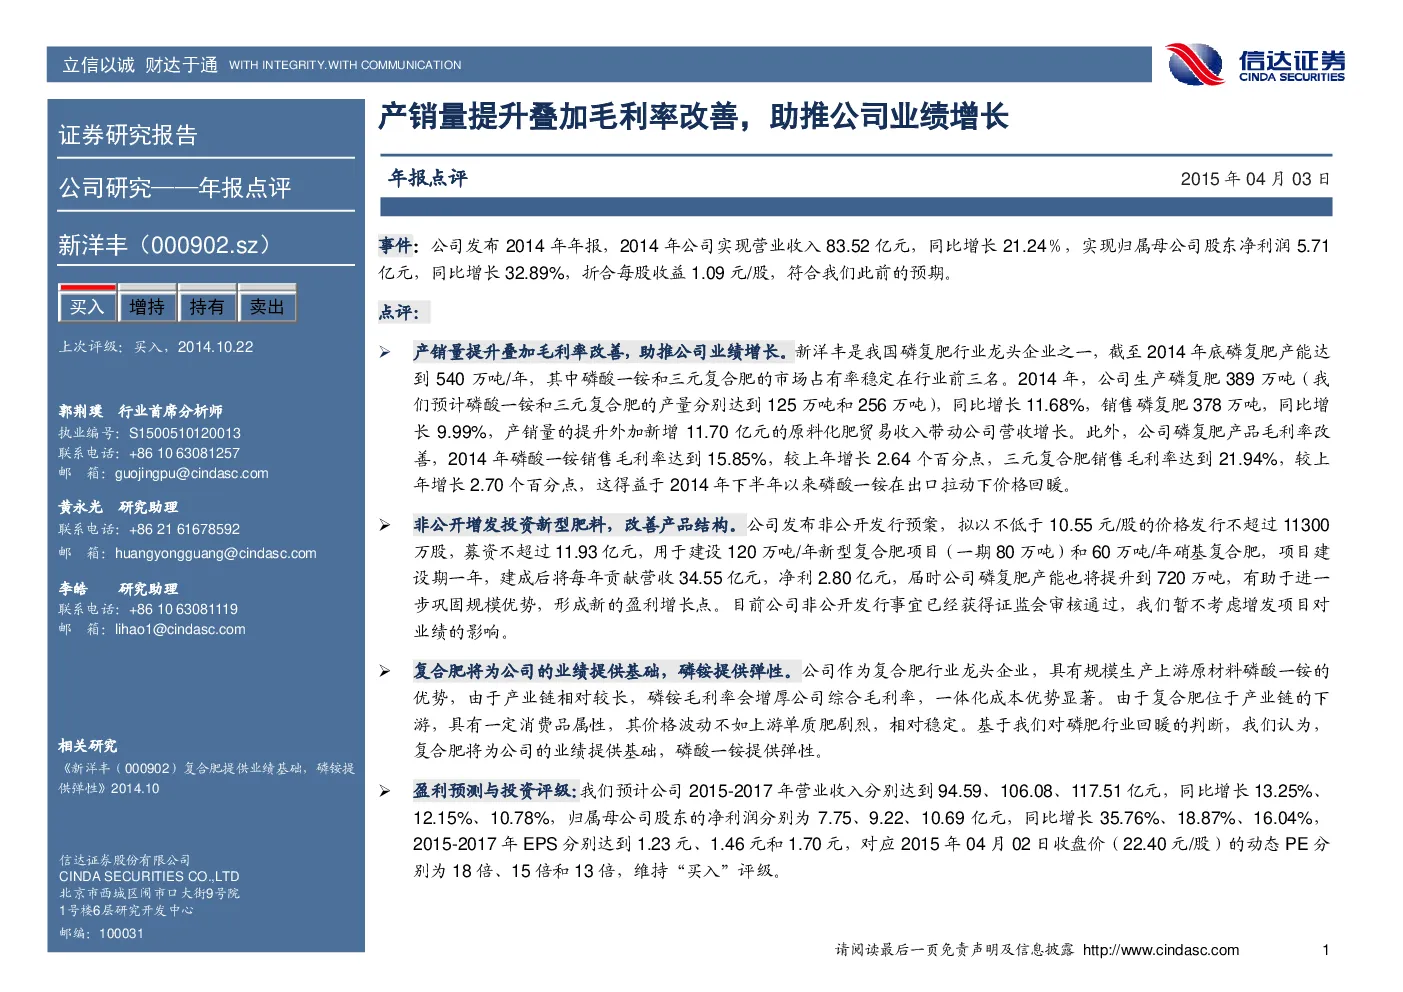Select the 增持 rating box

pyautogui.click(x=147, y=305)
